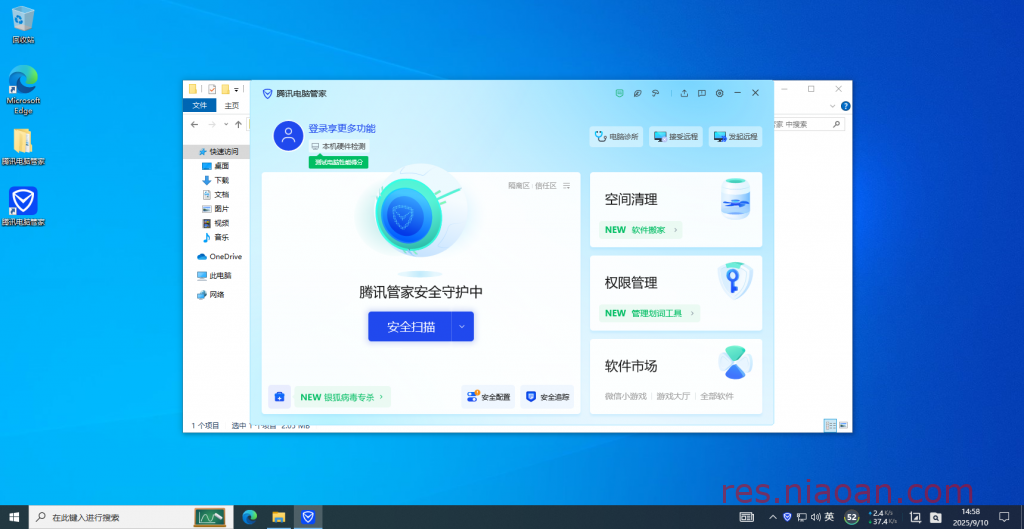Switch Explorer to large icons view
This screenshot has width=1024, height=529.
pyautogui.click(x=843, y=425)
